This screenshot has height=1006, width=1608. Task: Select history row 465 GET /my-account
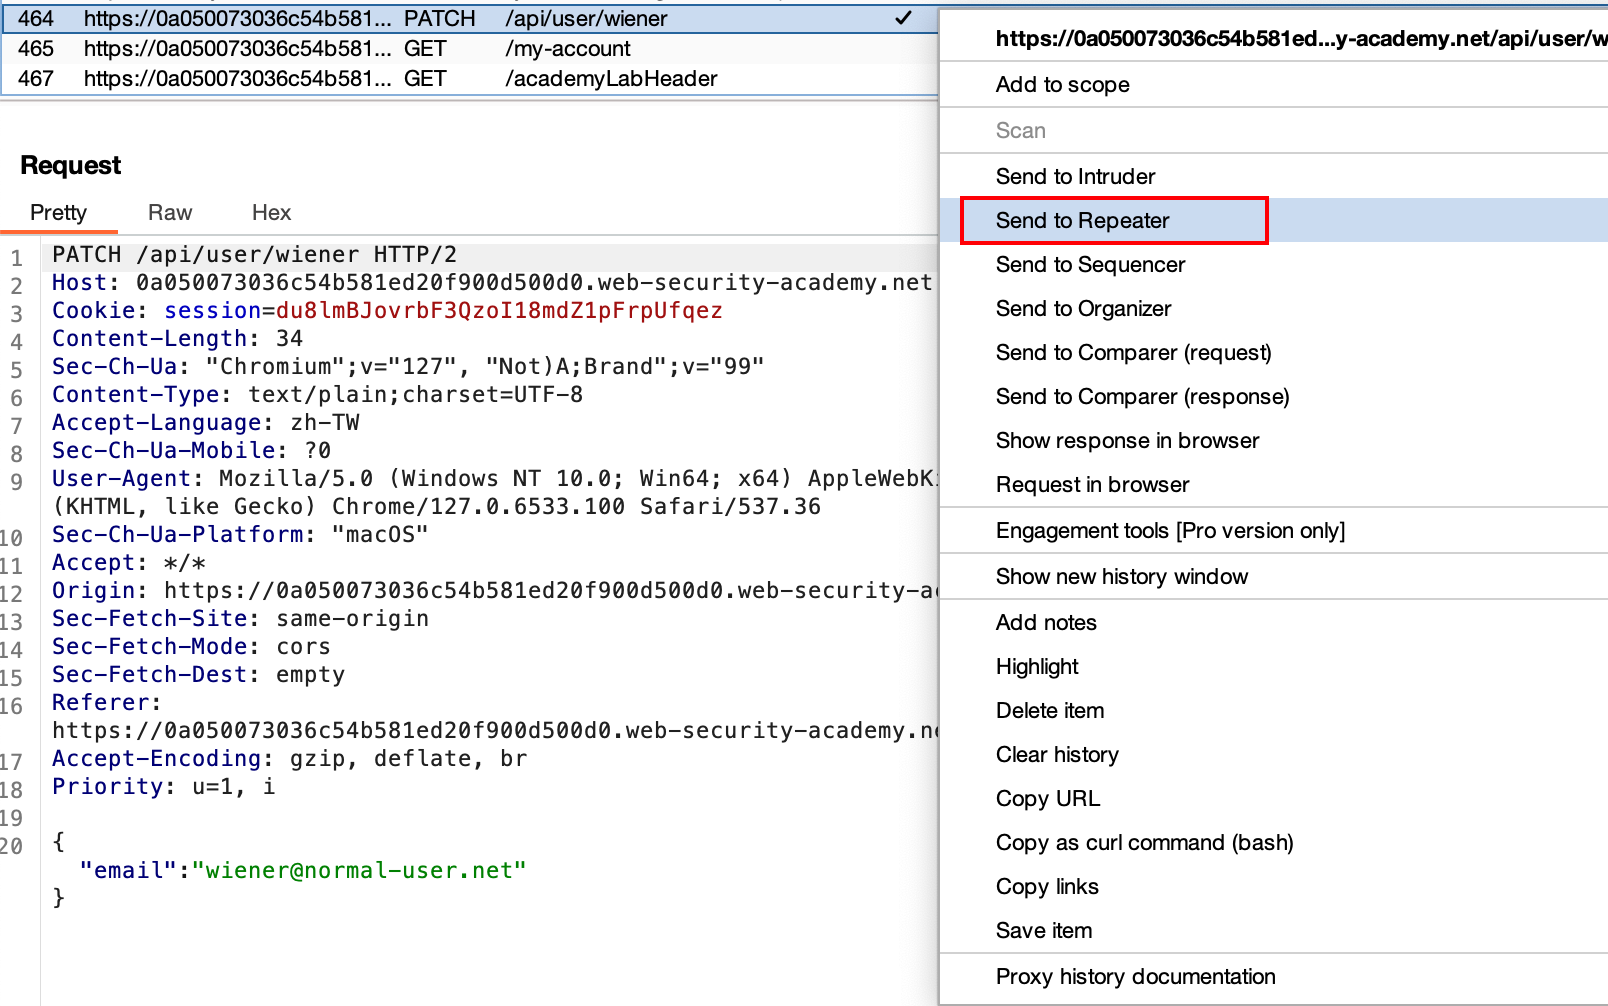pyautogui.click(x=470, y=48)
